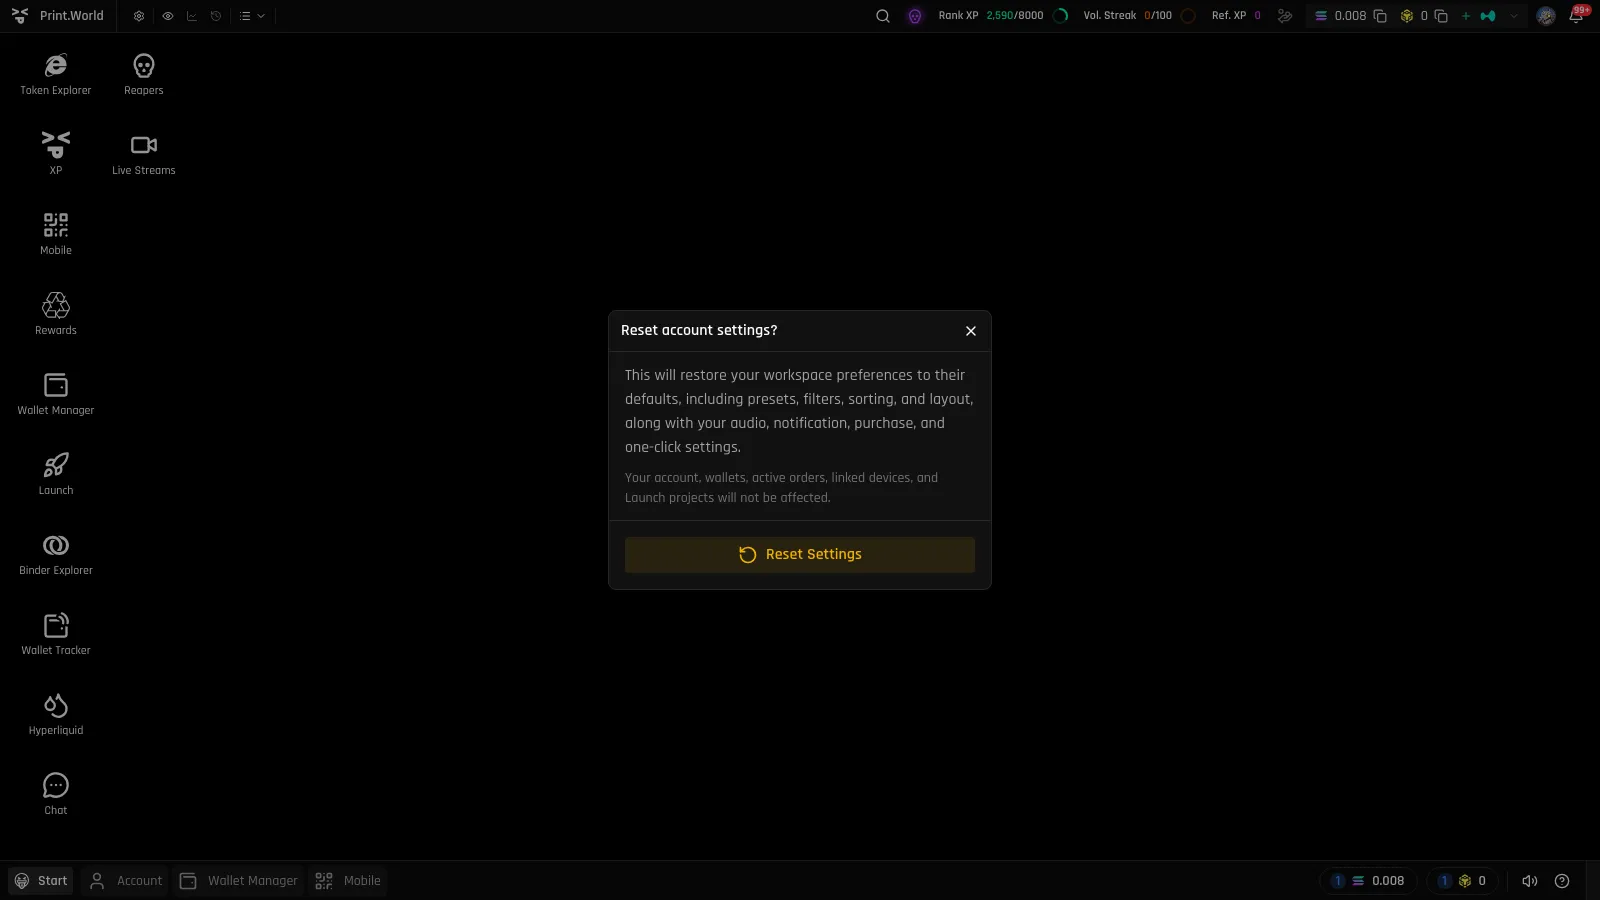The image size is (1600, 900).
Task: Select Wallet Manager in the taskbar
Action: coord(239,881)
